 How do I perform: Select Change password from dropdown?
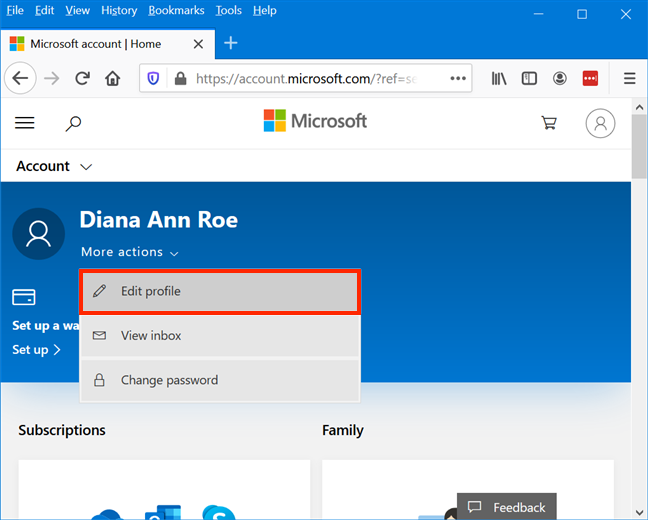coord(220,380)
